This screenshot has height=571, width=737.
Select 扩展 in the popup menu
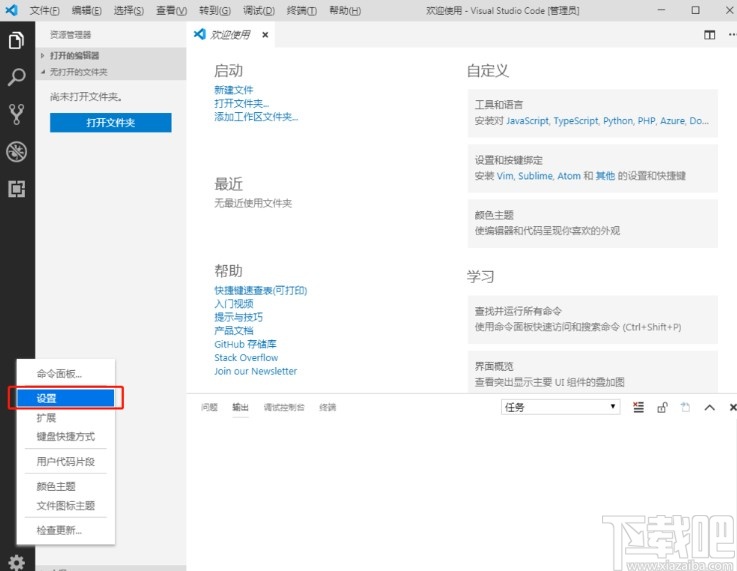point(66,418)
